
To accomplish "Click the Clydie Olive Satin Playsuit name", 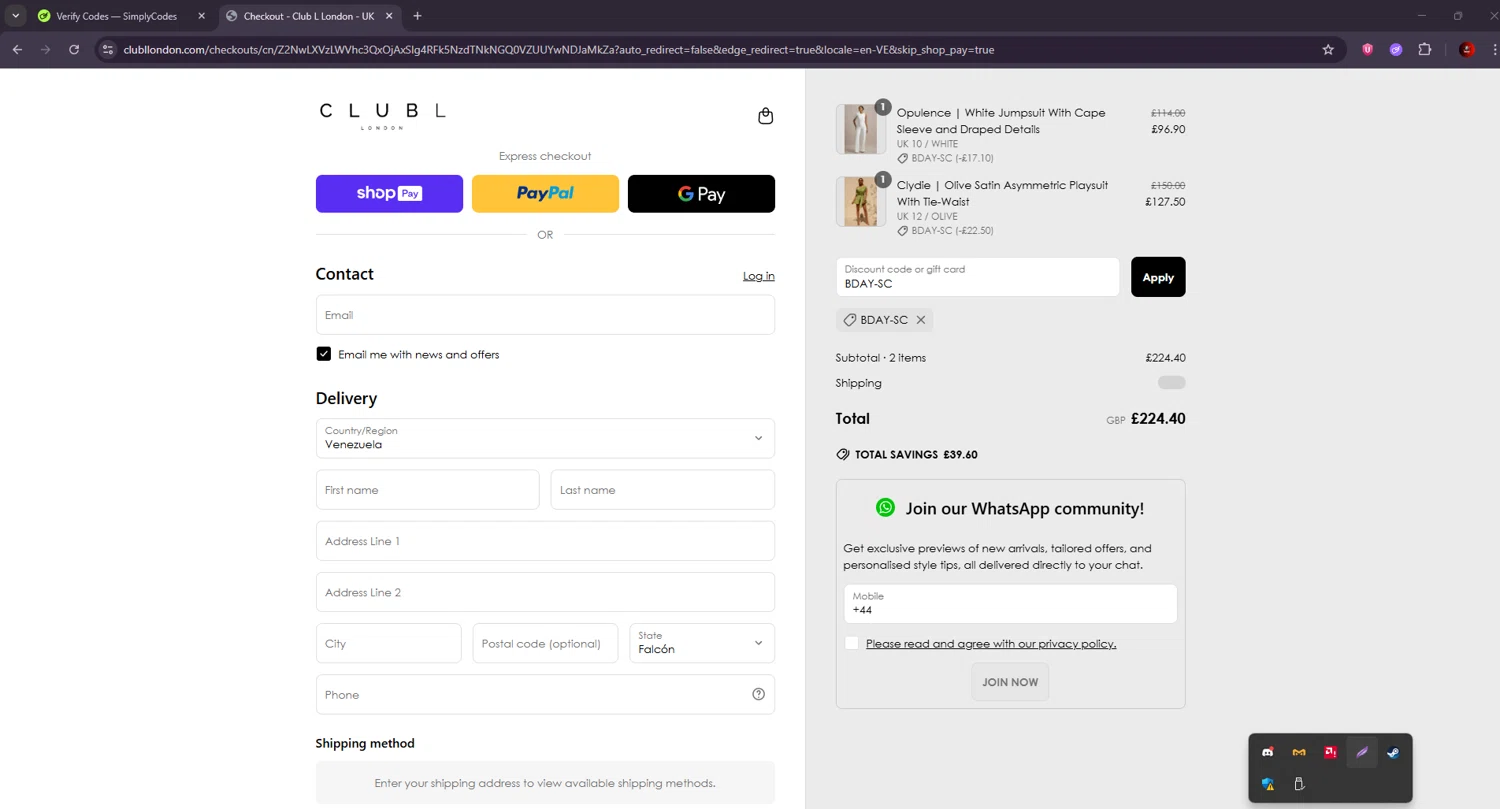I will [1002, 193].
